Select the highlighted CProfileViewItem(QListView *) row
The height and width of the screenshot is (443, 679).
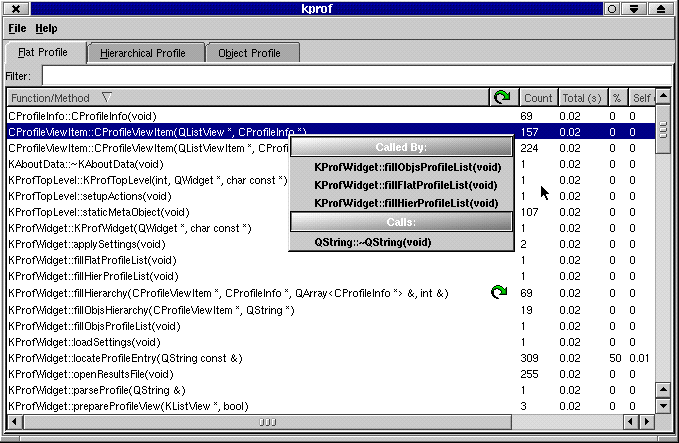pos(331,132)
